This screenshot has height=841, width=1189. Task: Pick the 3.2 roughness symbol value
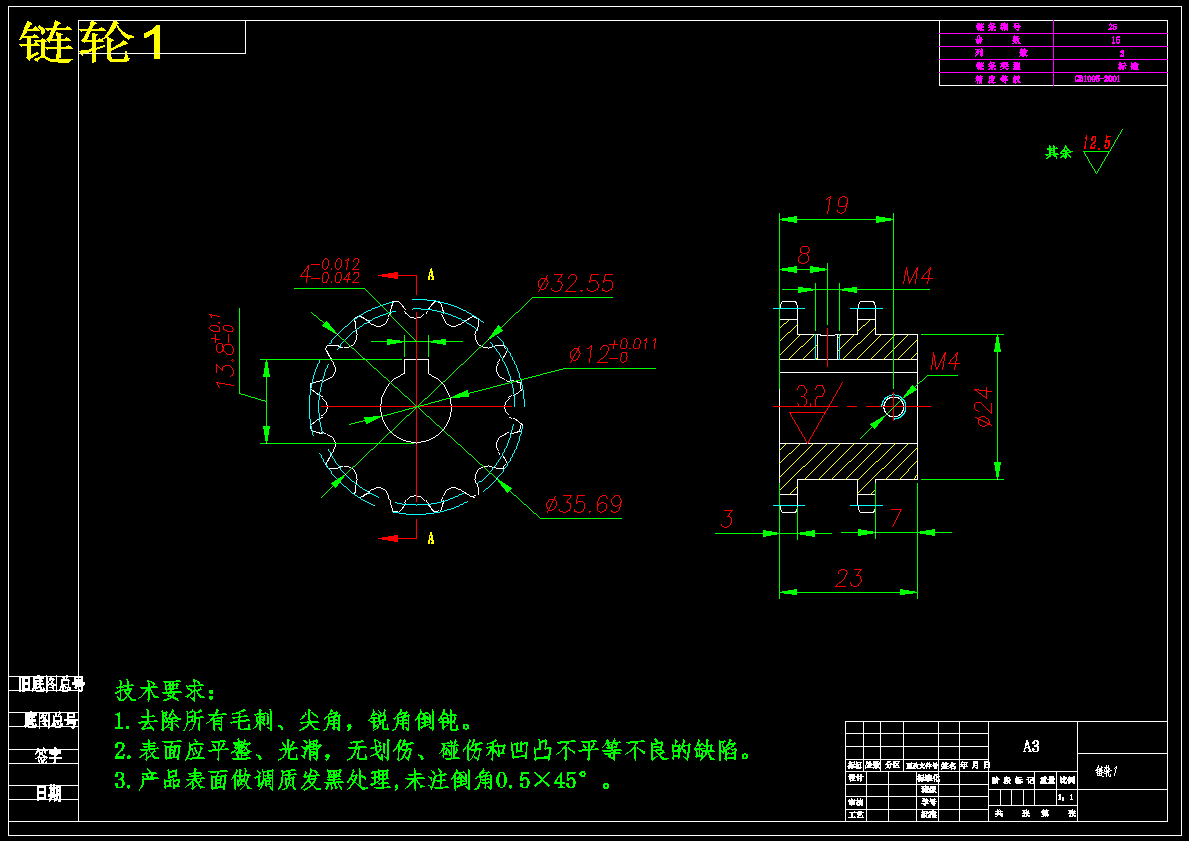pyautogui.click(x=811, y=395)
